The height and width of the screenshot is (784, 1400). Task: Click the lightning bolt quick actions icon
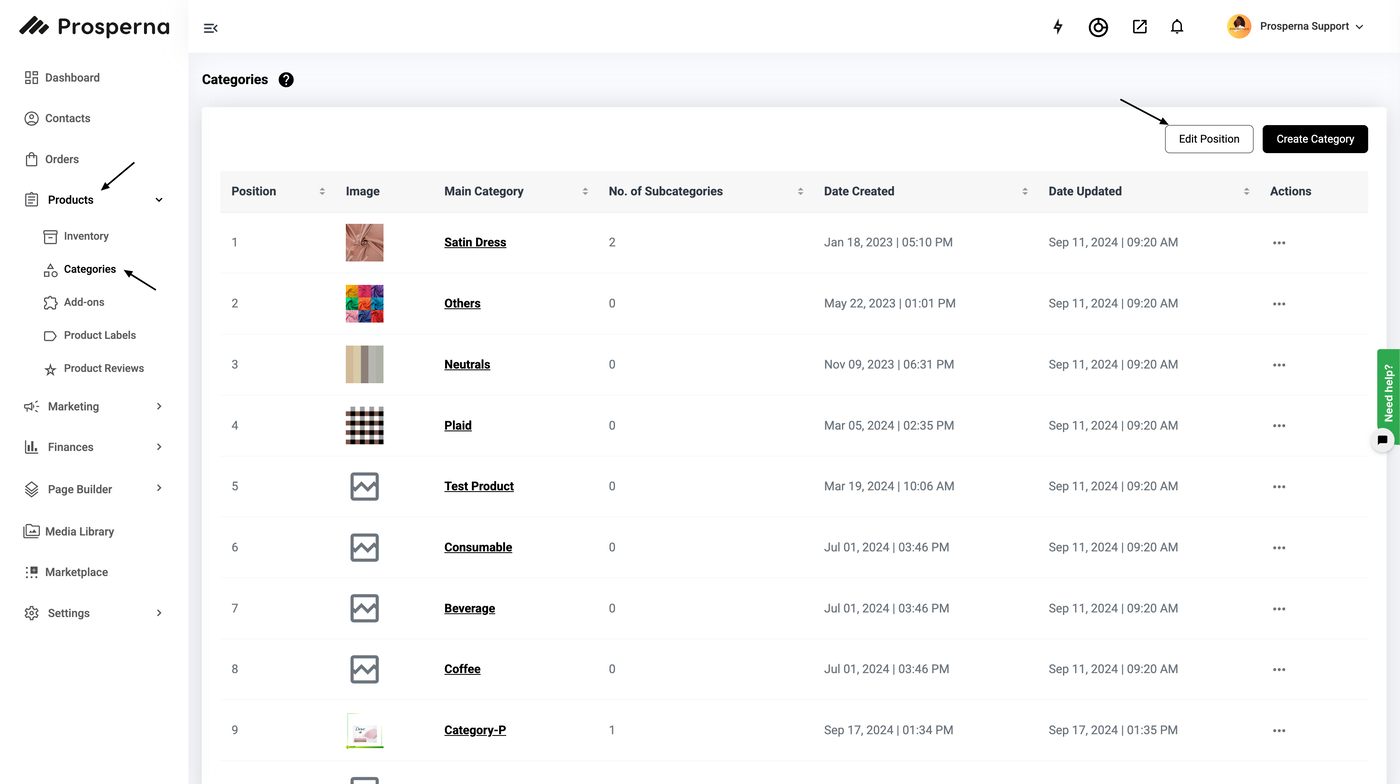click(x=1058, y=27)
